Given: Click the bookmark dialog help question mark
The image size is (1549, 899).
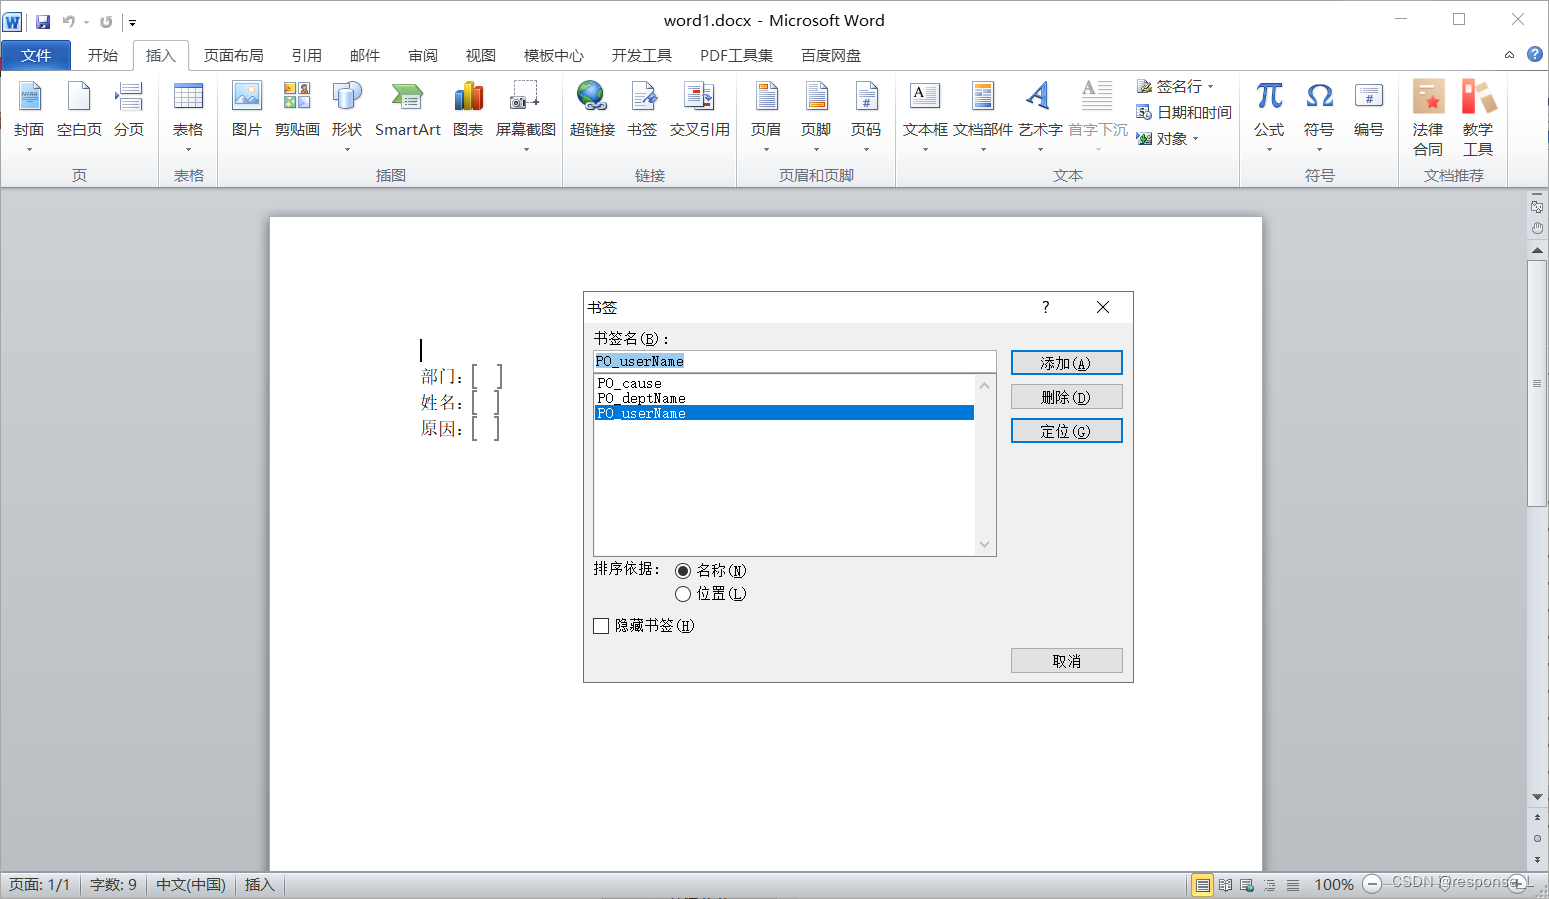Looking at the screenshot, I should 1046,307.
